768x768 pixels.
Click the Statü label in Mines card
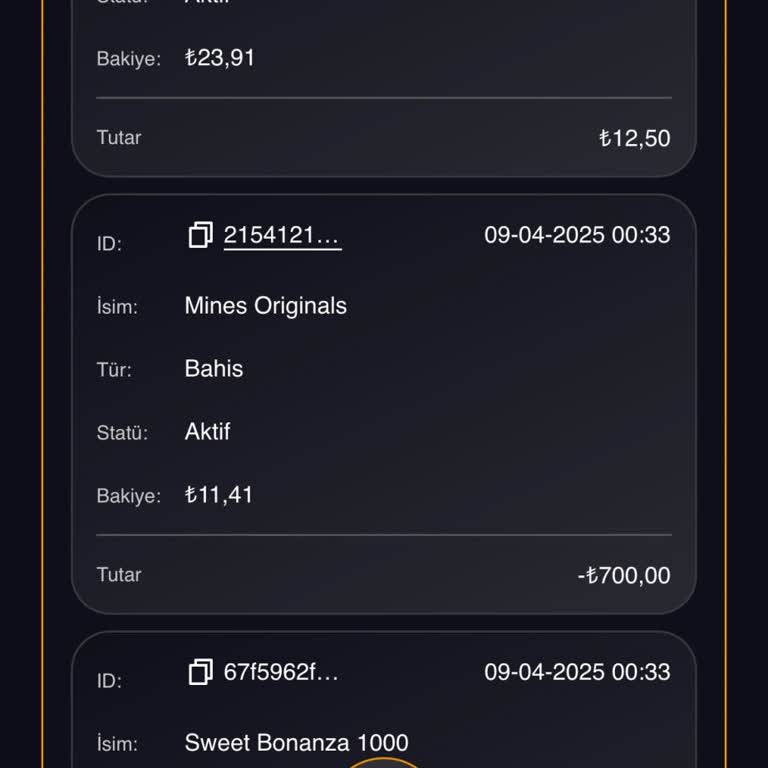122,433
